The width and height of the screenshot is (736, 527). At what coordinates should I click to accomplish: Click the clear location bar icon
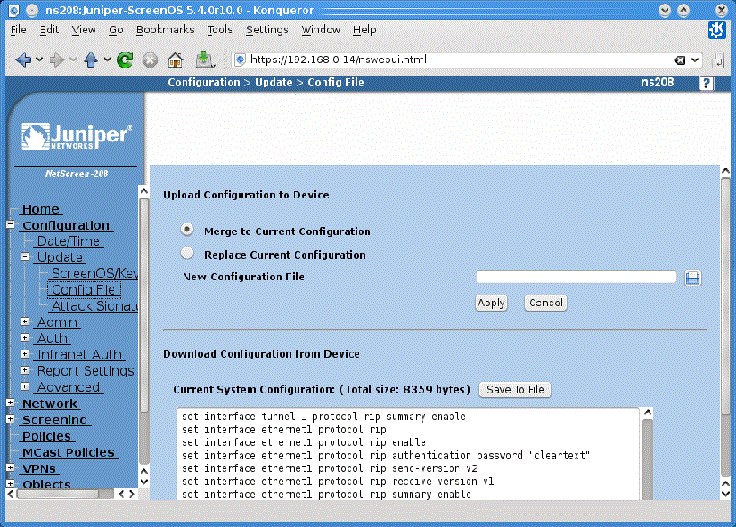point(680,60)
